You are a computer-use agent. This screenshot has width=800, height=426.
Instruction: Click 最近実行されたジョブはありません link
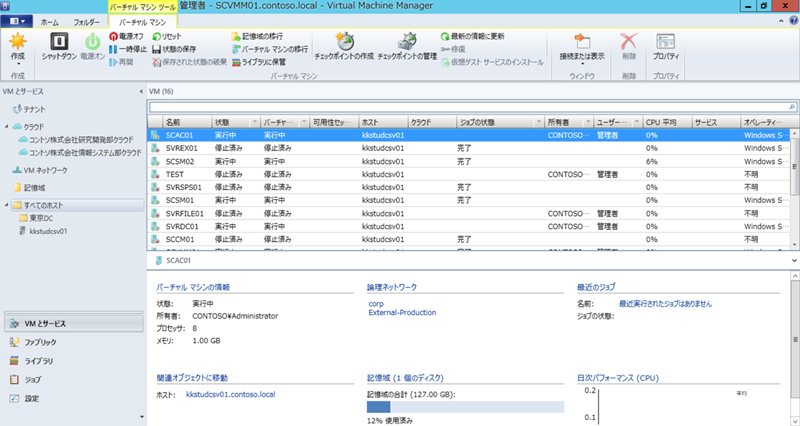click(665, 304)
